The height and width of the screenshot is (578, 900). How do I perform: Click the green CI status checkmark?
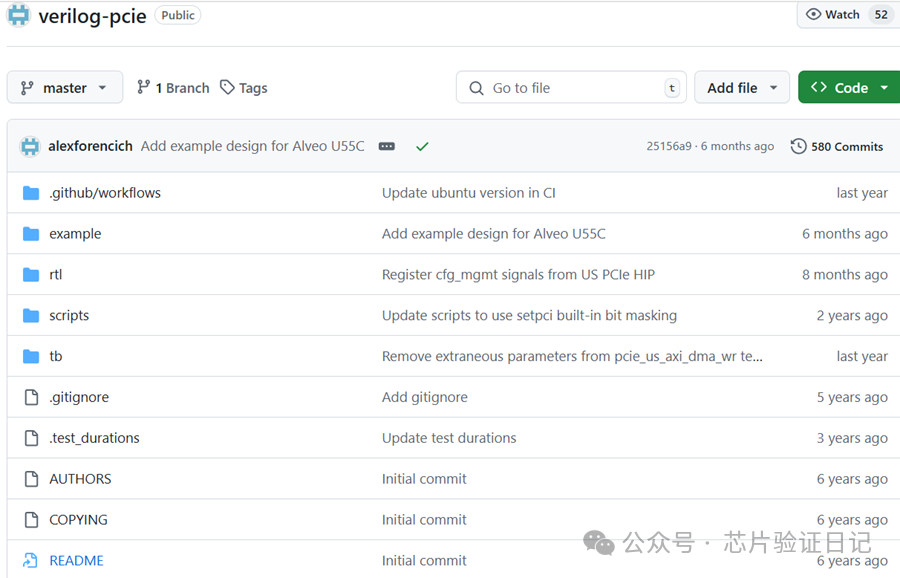pyautogui.click(x=422, y=146)
